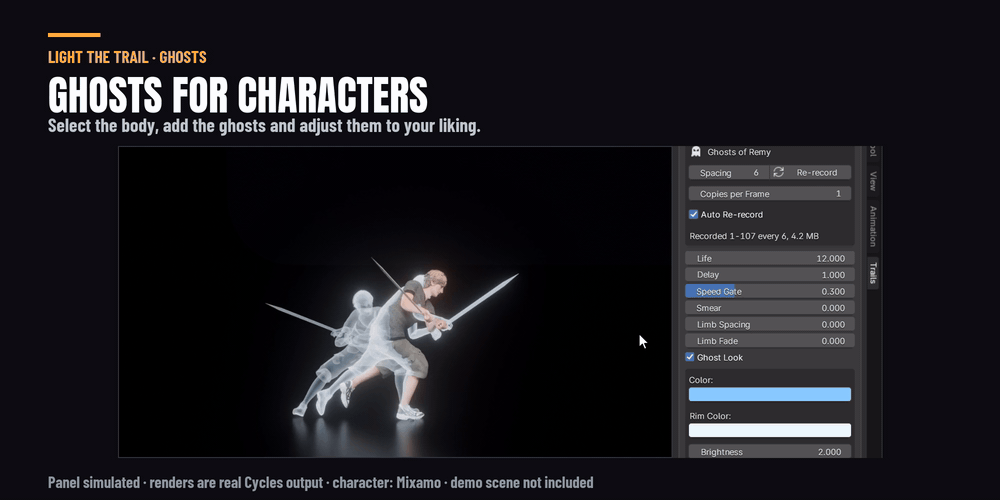Click the 'LIGHT THE TRAIL · GHOSTS' label
The width and height of the screenshot is (1000, 500).
127,57
